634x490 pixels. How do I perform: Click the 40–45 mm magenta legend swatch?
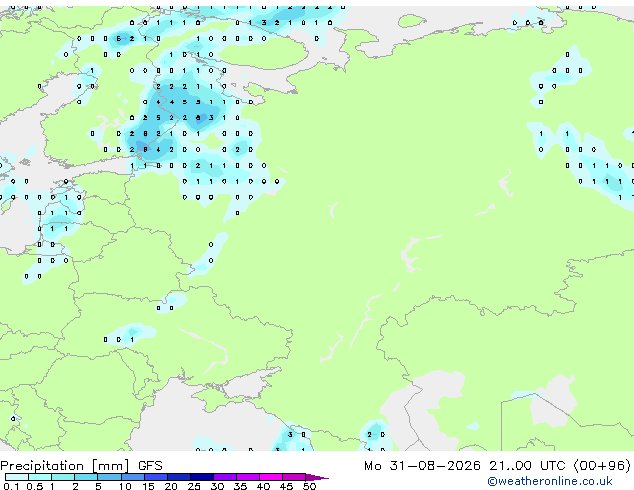(x=271, y=477)
